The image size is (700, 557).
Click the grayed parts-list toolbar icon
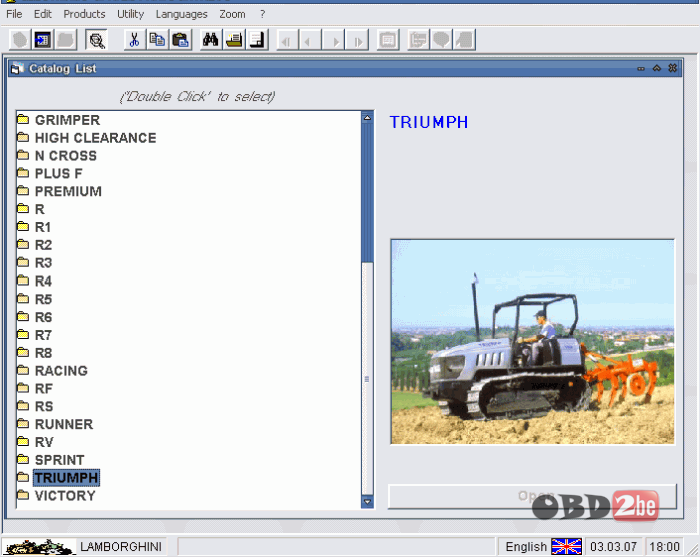[418, 40]
